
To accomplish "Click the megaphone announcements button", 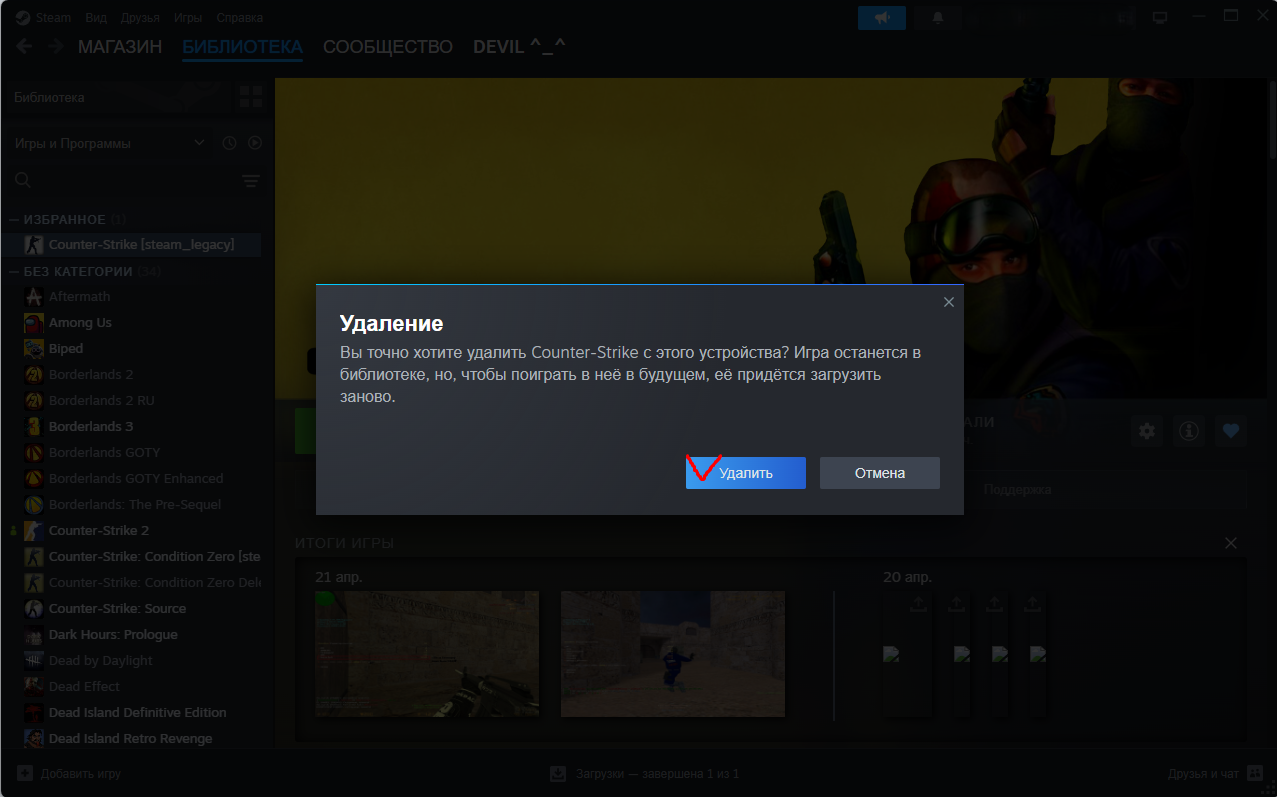I will coord(882,18).
